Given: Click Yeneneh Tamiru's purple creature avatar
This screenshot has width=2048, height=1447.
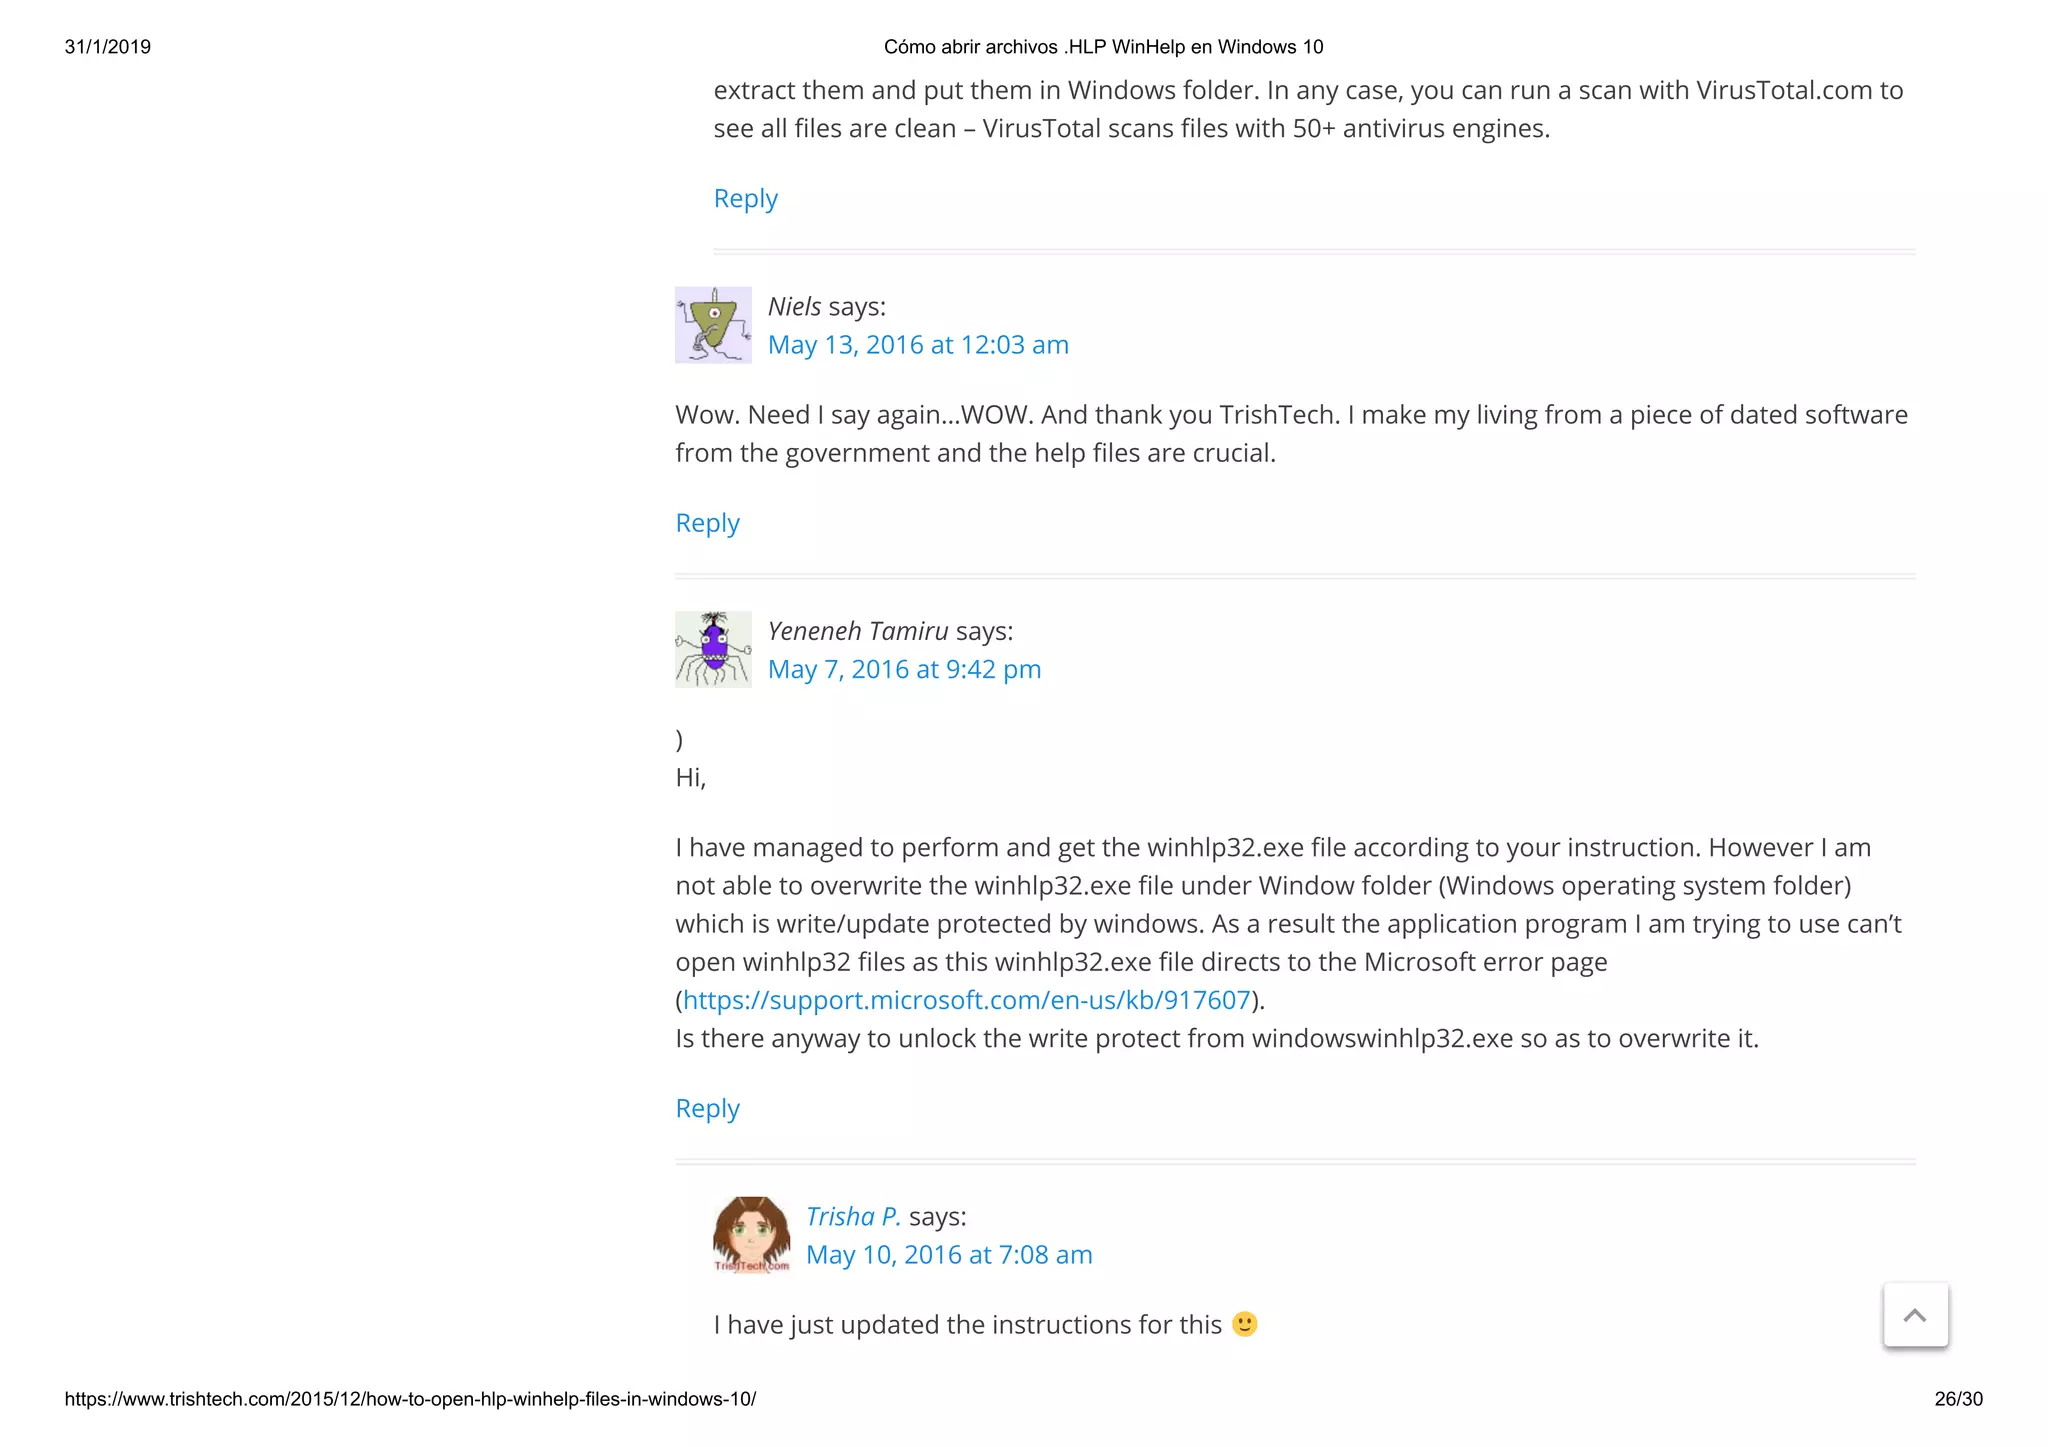Looking at the screenshot, I should 713,649.
